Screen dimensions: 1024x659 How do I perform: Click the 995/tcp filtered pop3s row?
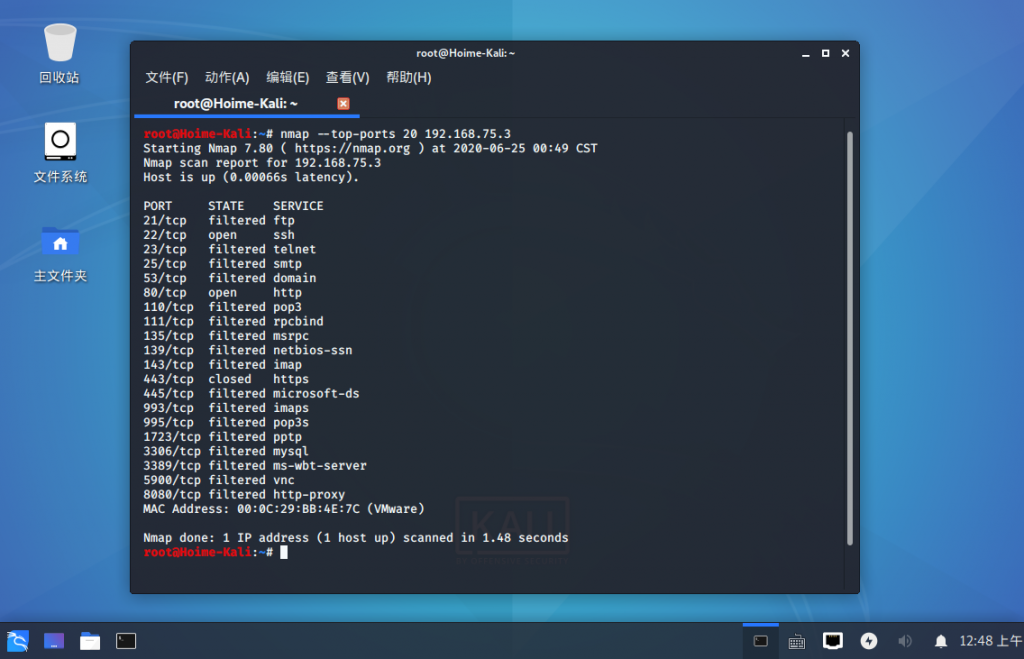(226, 422)
